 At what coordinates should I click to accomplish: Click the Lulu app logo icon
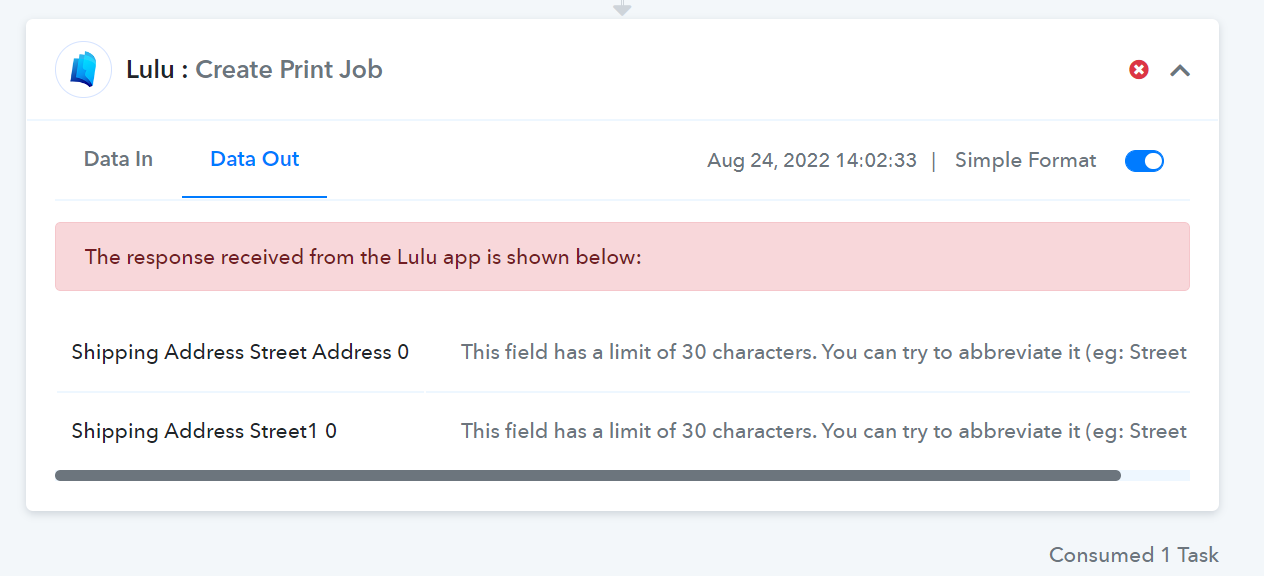coord(83,70)
